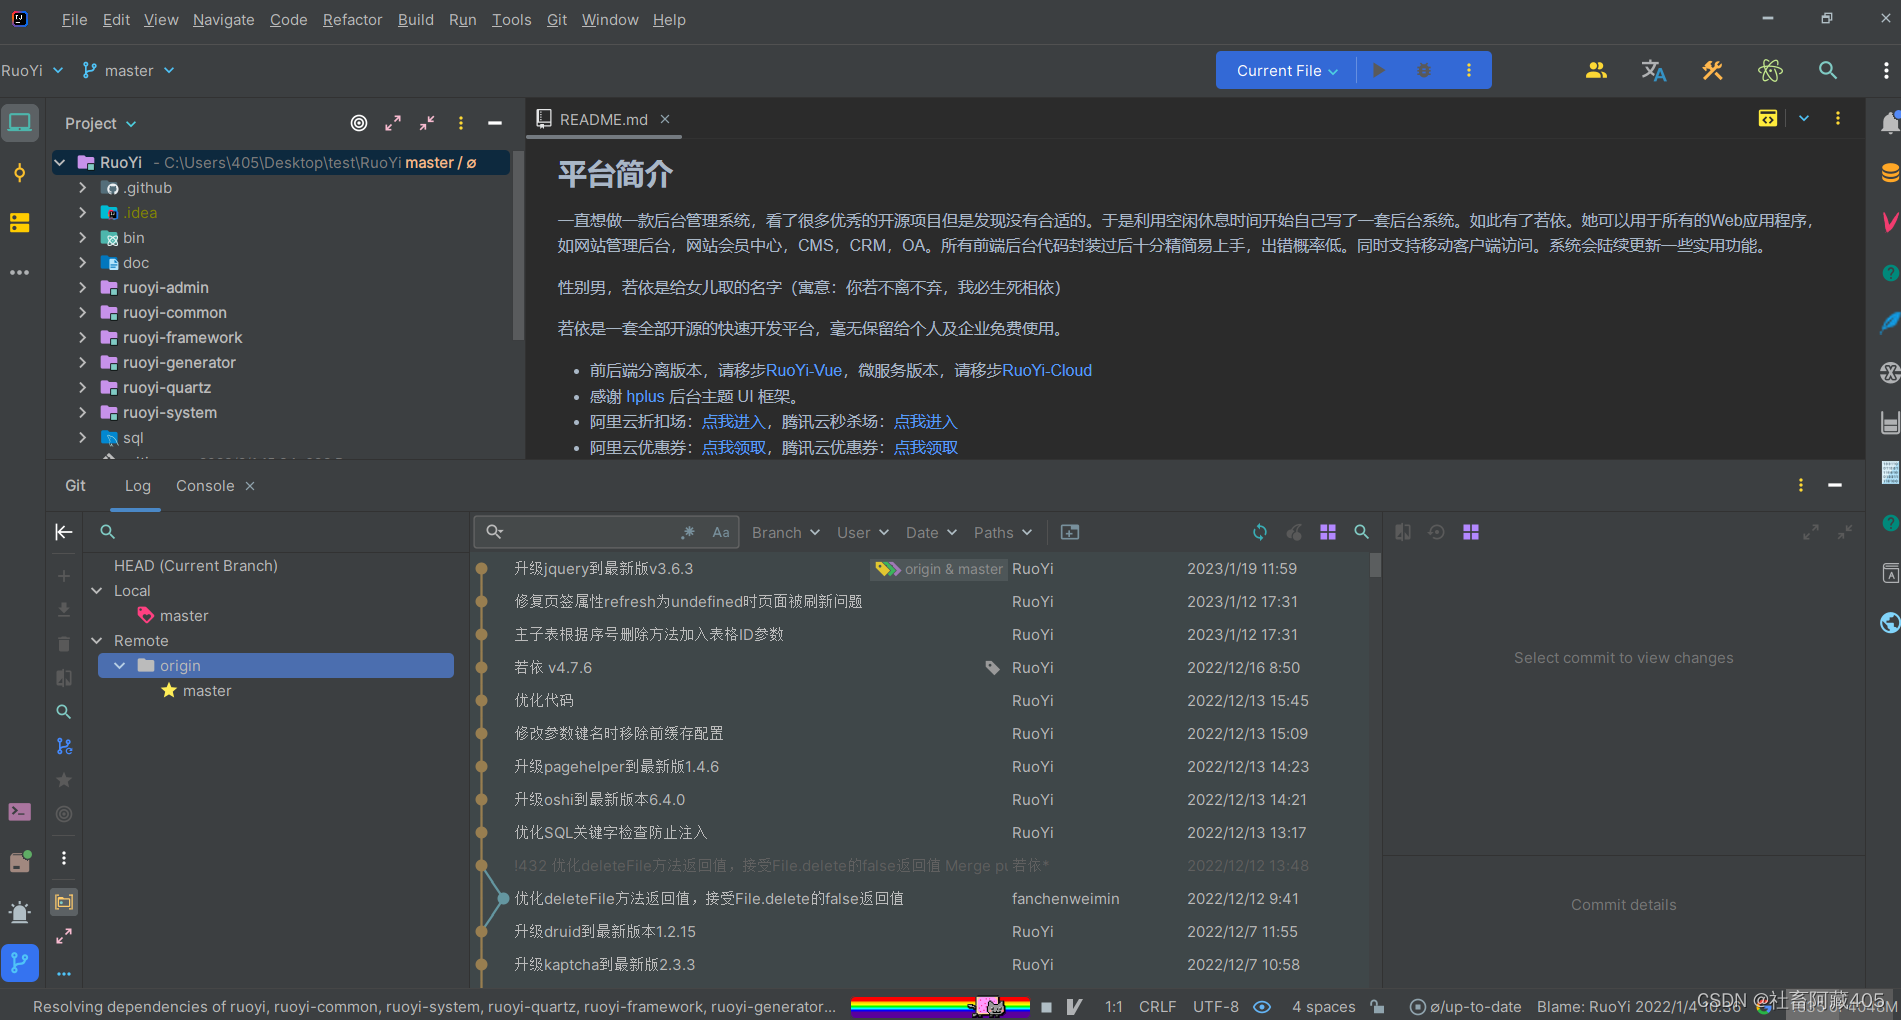
Task: Open the Refactor menu
Action: point(352,19)
